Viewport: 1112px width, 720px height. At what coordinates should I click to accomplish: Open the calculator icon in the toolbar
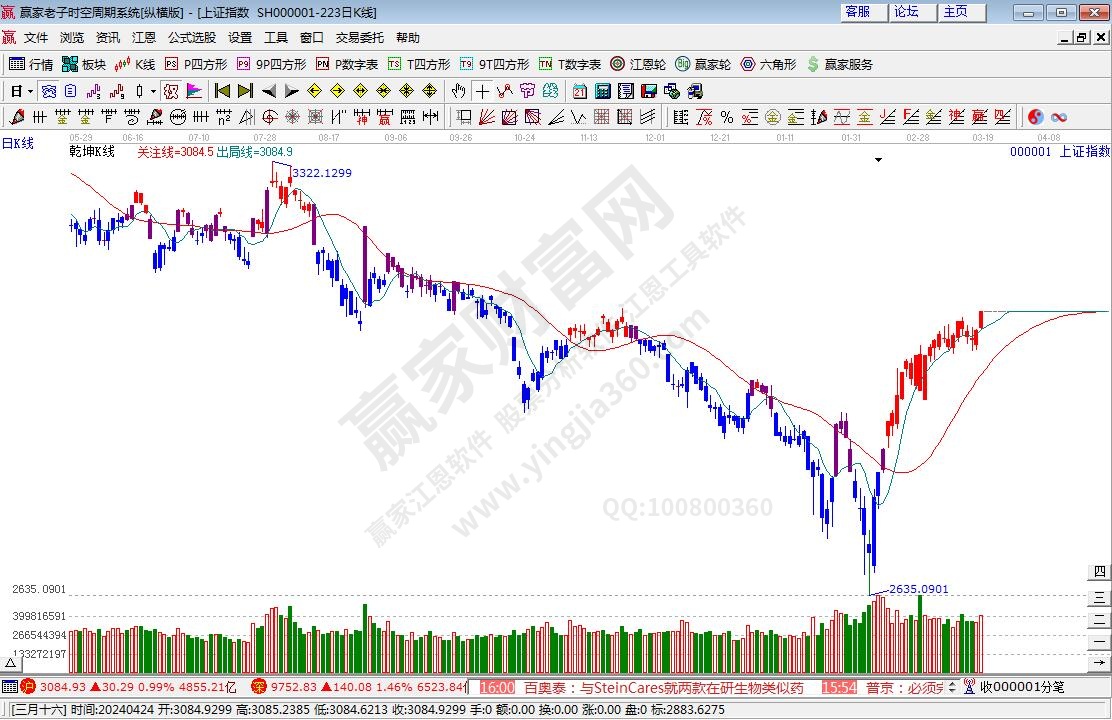tap(604, 91)
